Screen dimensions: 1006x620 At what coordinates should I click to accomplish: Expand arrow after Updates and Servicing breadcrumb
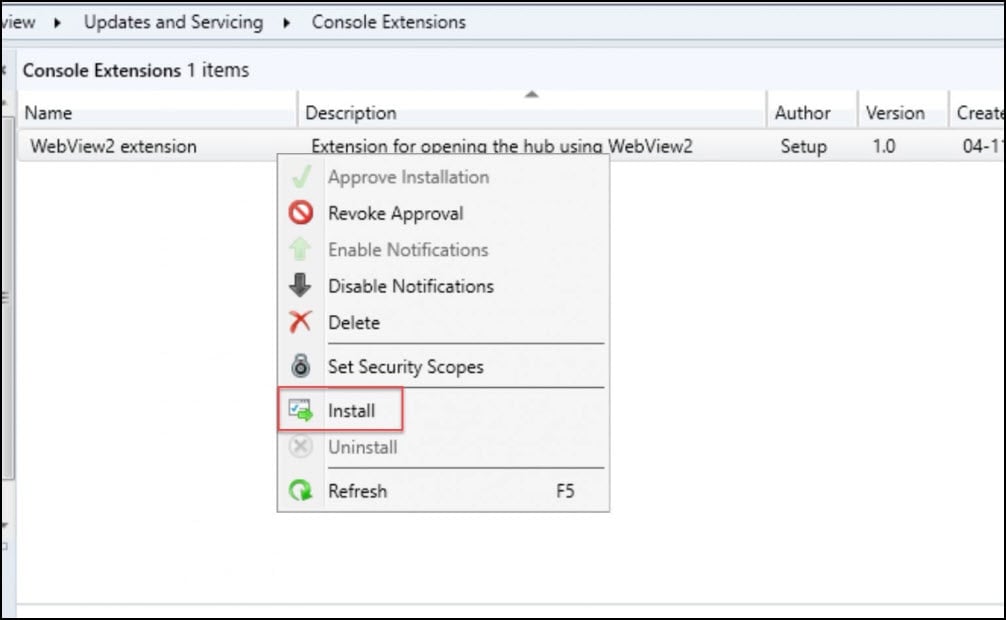pos(286,23)
